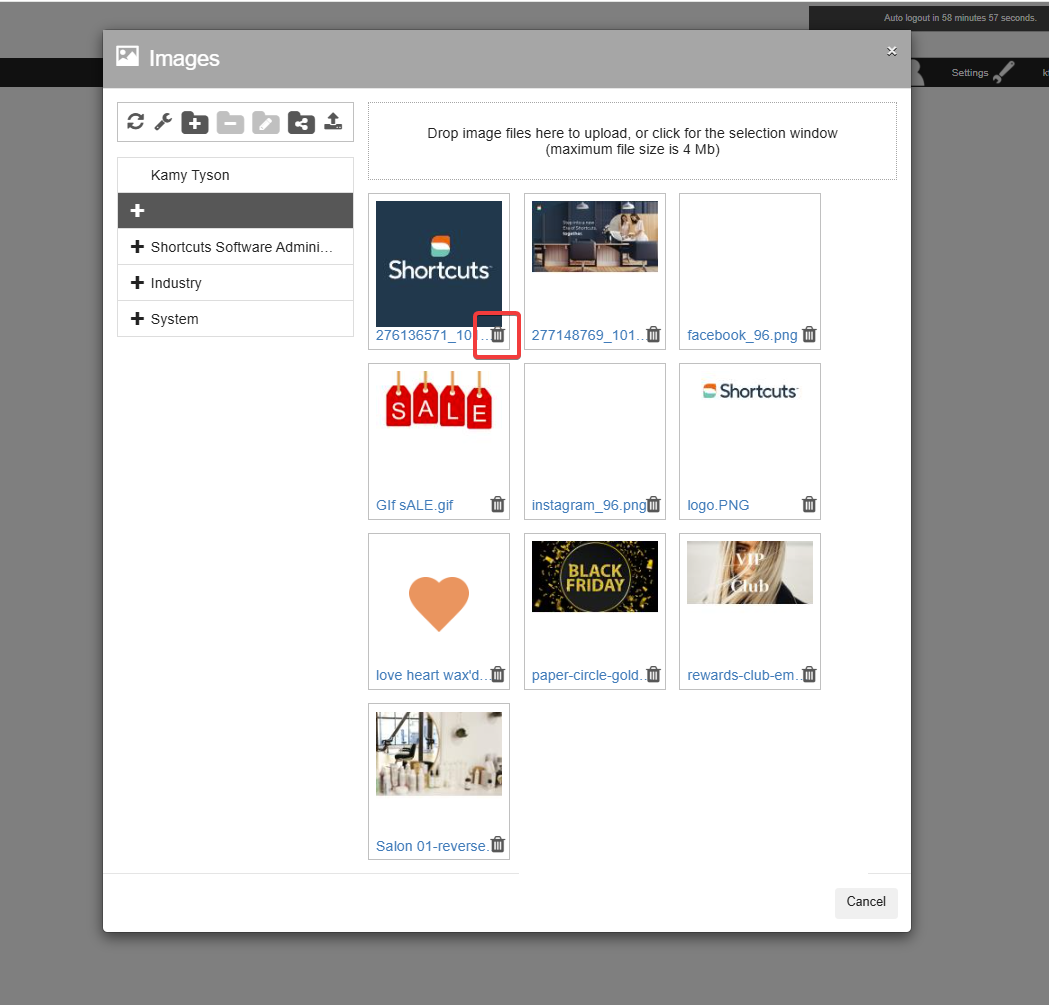
Task: Click the share folder icon
Action: (x=301, y=122)
